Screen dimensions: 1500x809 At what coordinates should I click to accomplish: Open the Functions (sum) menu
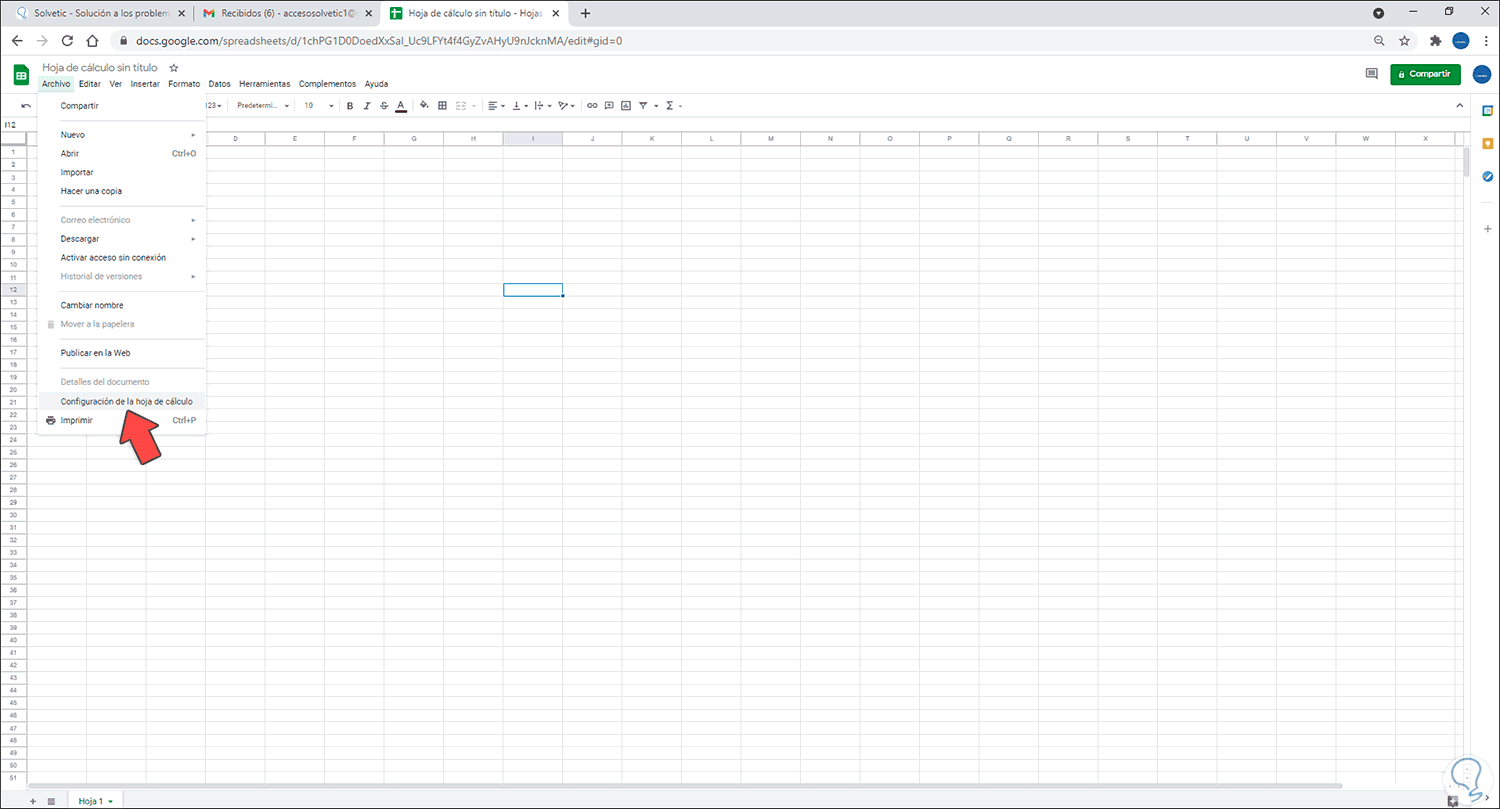click(670, 105)
